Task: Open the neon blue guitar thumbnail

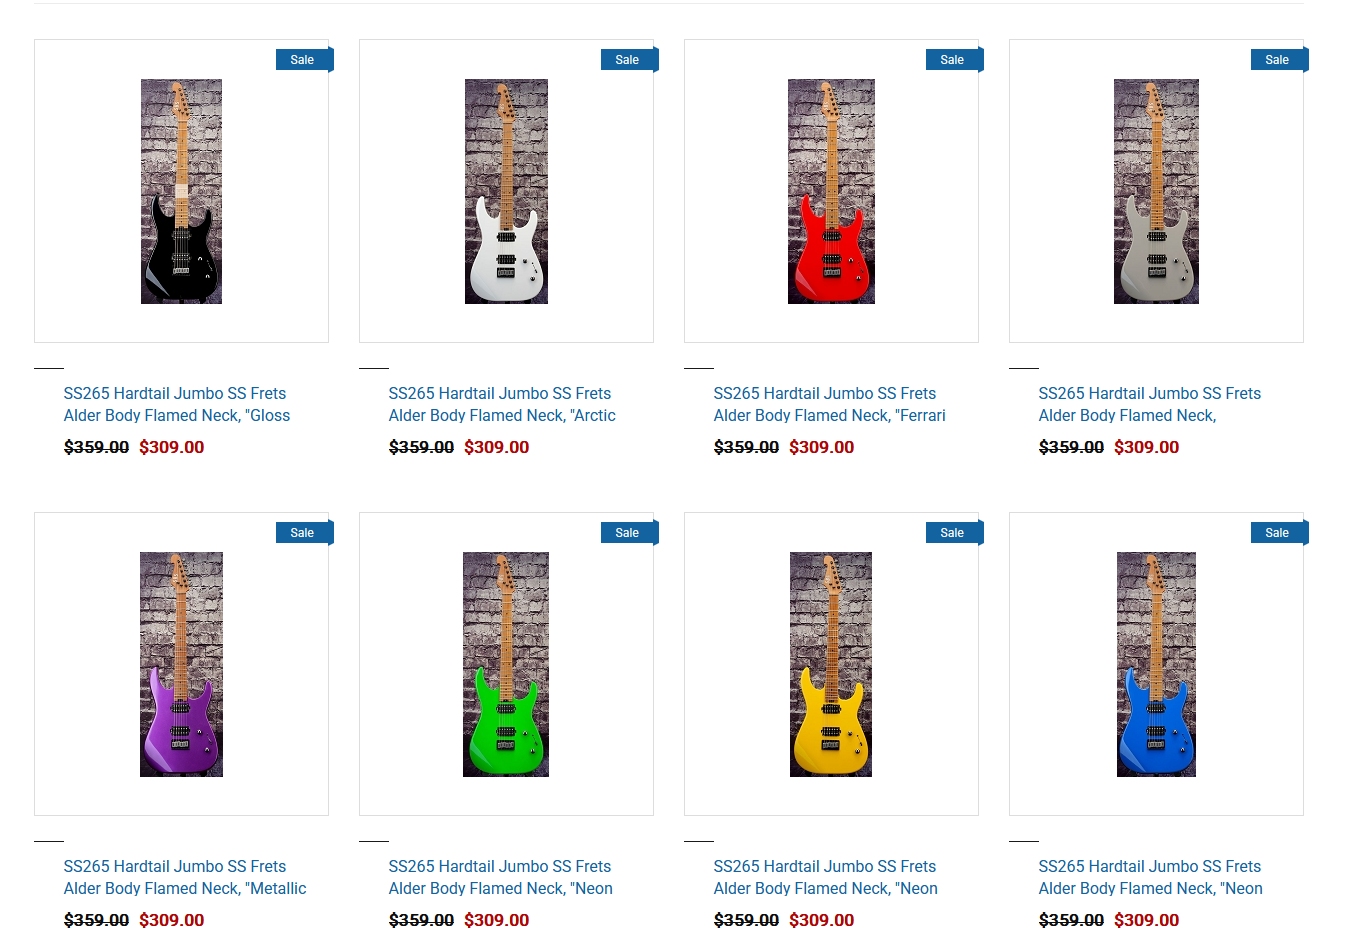Action: pyautogui.click(x=1156, y=665)
